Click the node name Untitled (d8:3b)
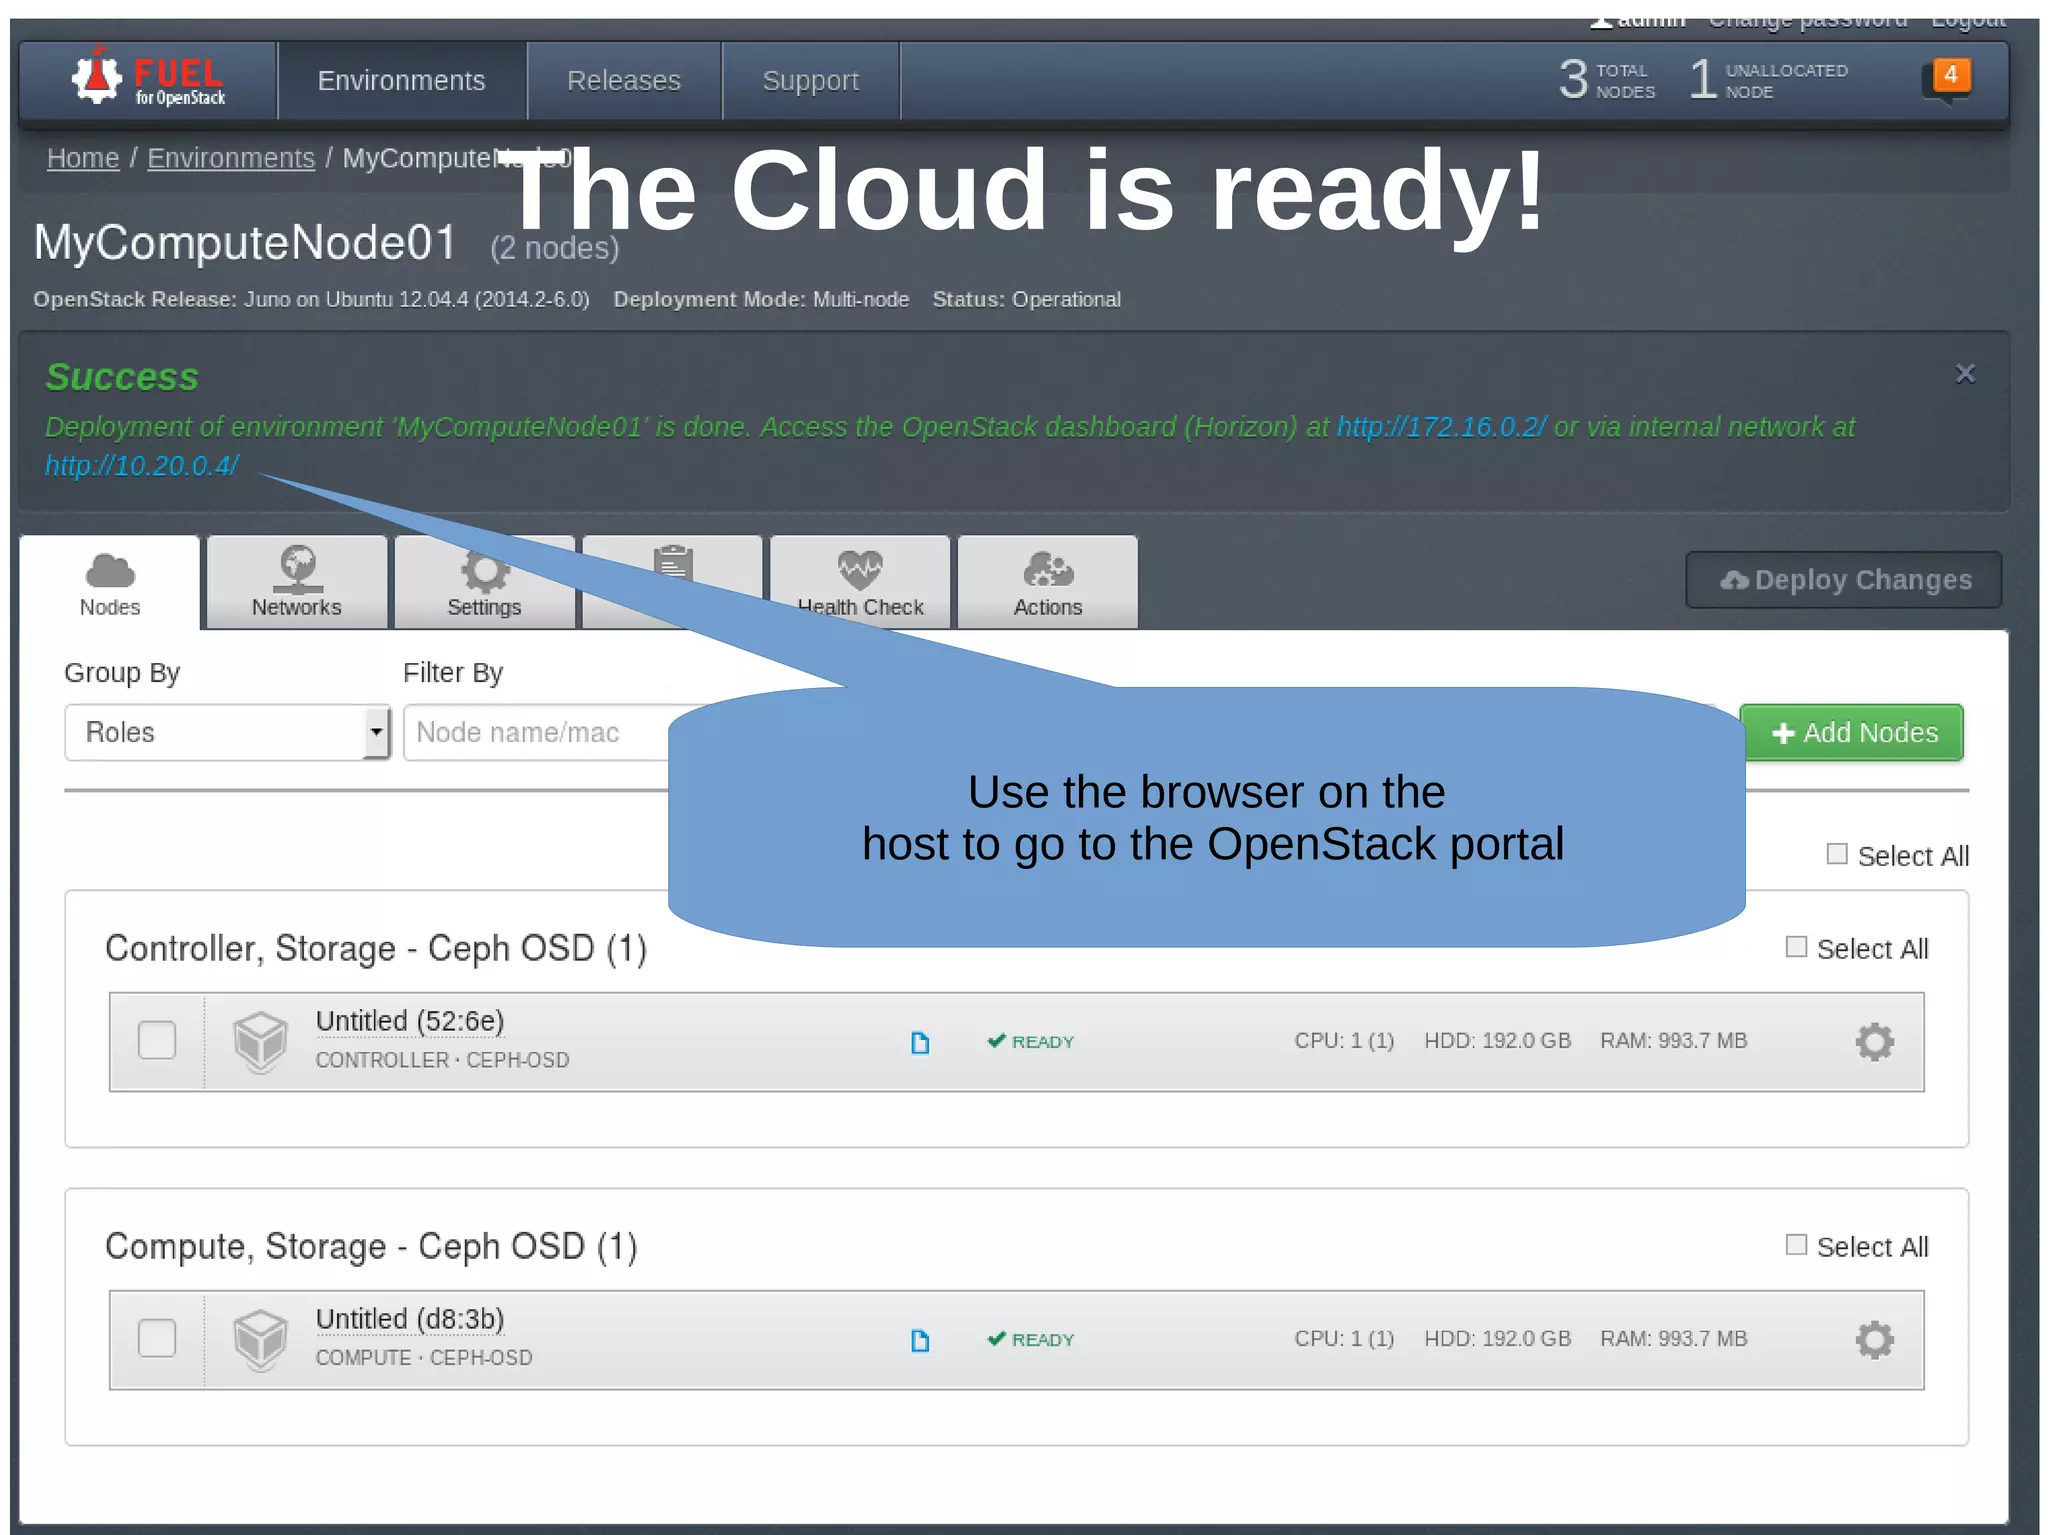 point(410,1319)
